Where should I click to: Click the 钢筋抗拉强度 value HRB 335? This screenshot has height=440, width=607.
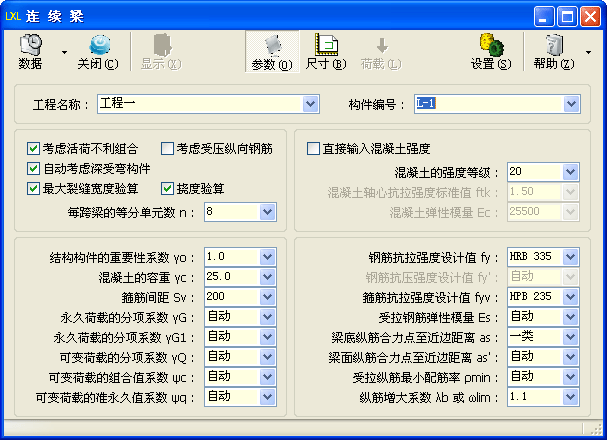point(530,257)
